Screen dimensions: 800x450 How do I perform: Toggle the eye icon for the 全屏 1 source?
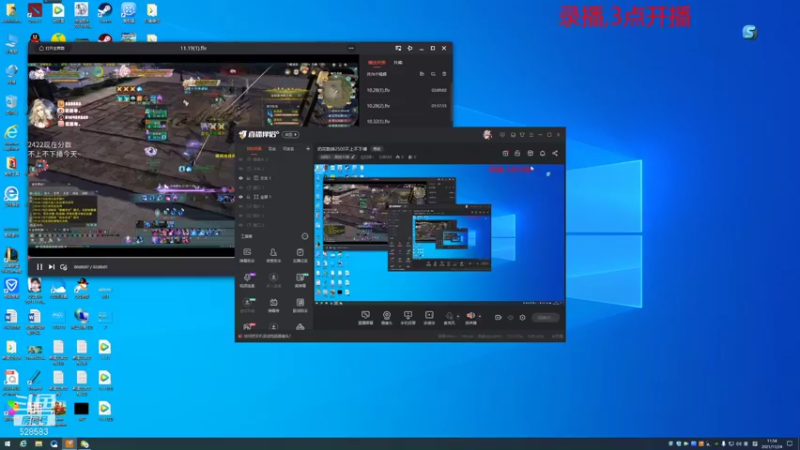[x=241, y=197]
